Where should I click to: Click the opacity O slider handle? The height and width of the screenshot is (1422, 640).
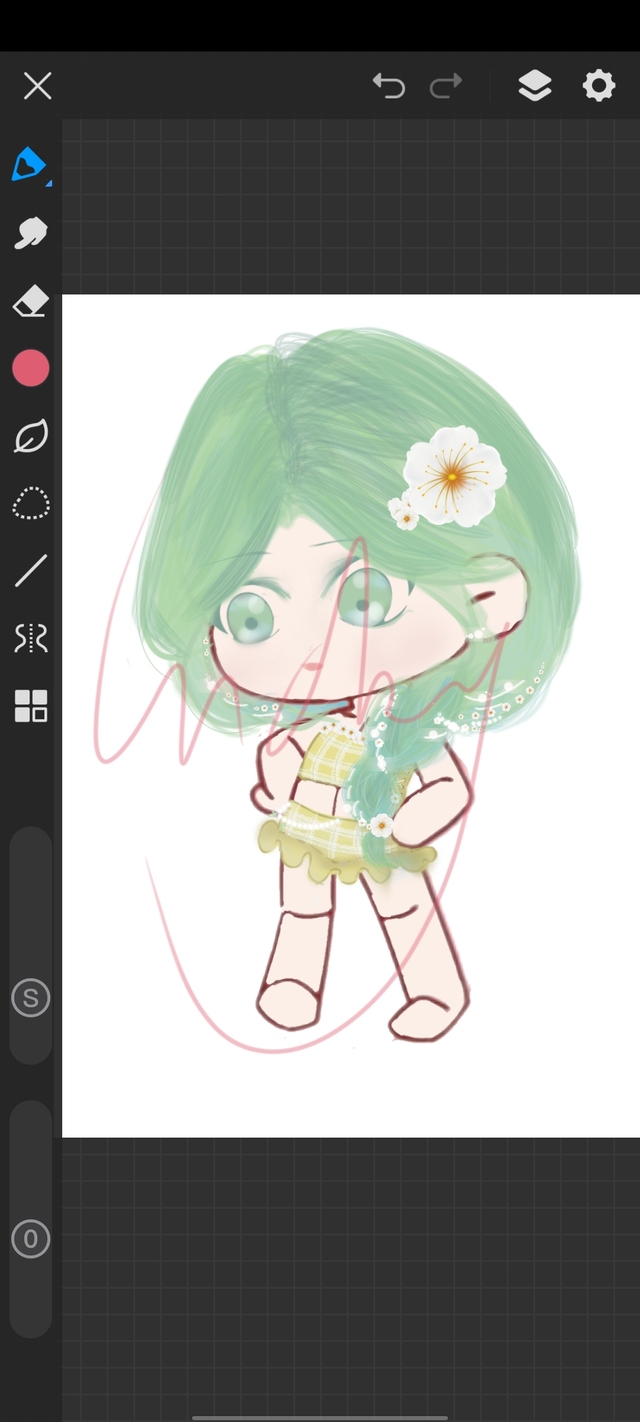30,1240
